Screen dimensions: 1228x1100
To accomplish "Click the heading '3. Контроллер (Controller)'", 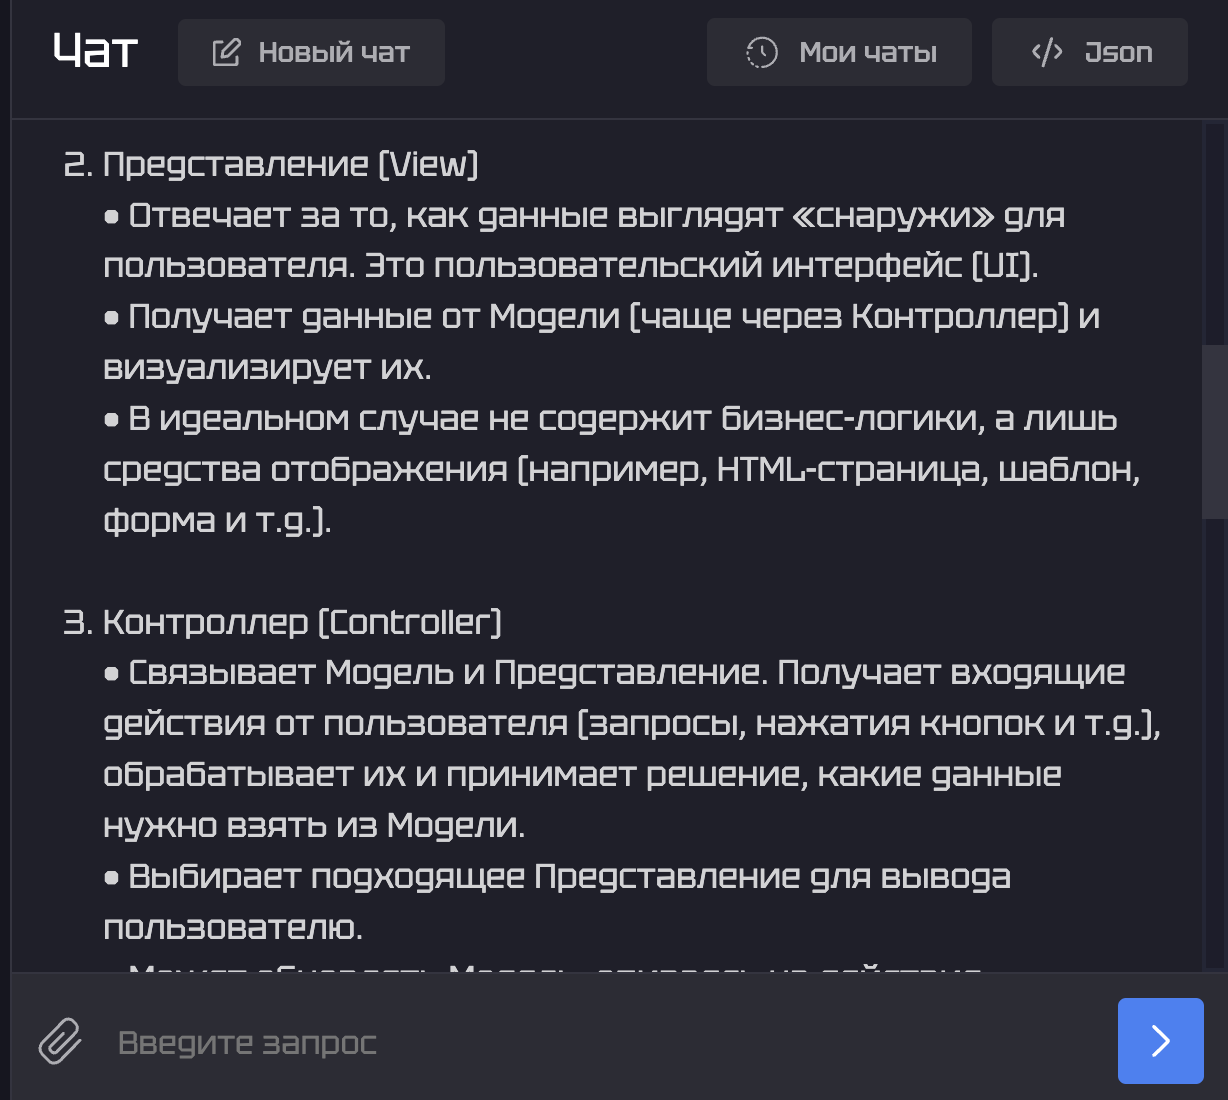I will pos(282,622).
